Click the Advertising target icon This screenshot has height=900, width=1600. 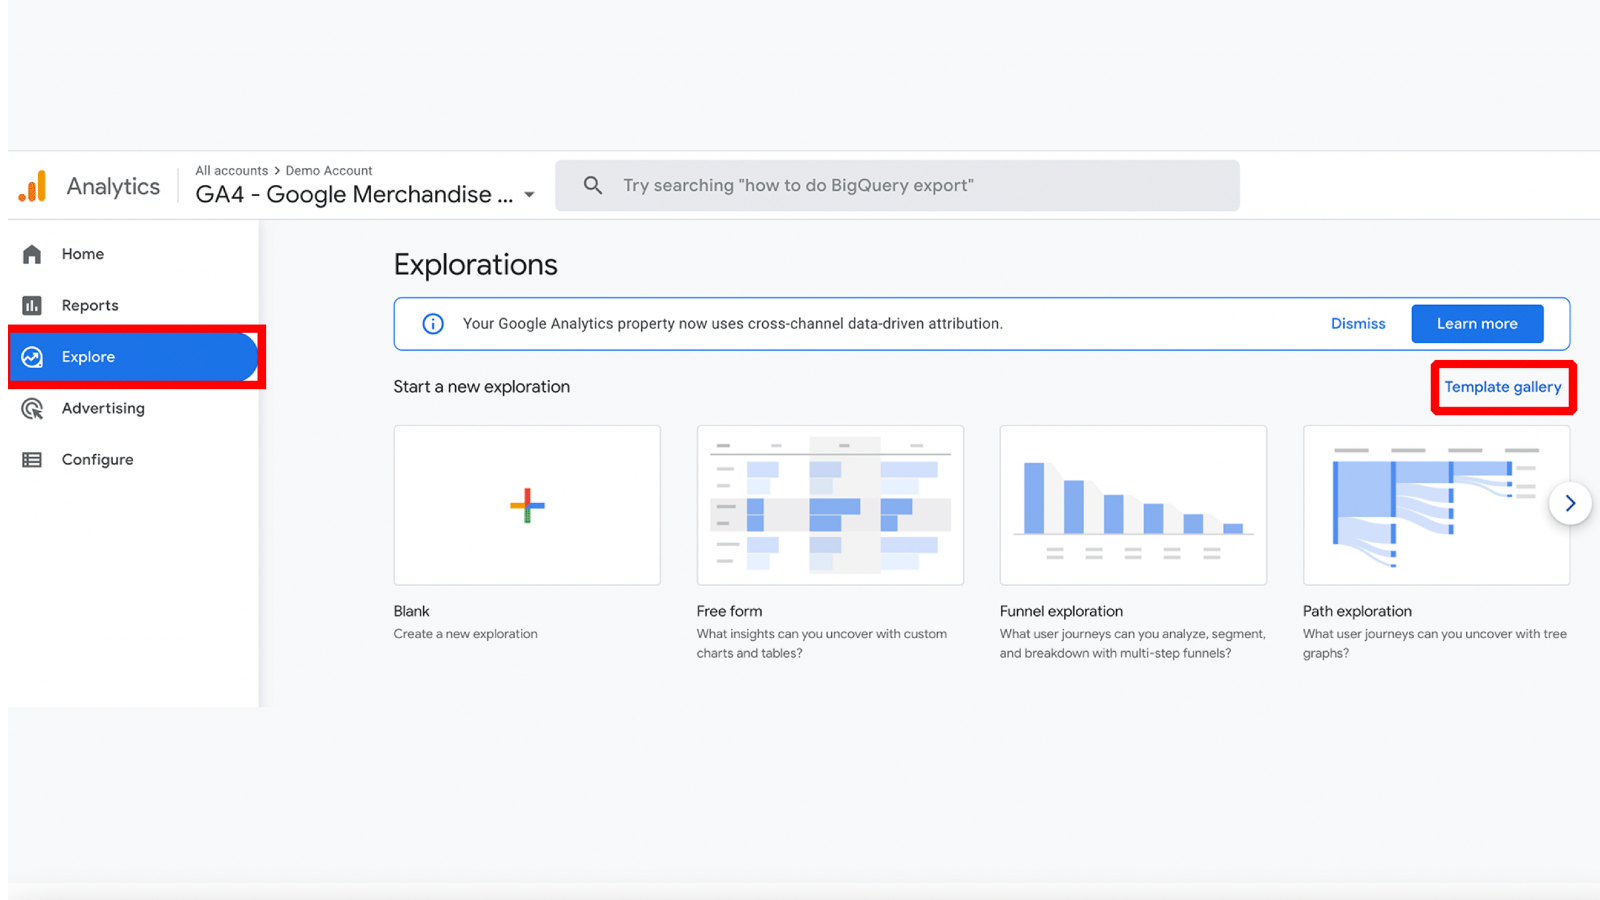(x=32, y=408)
